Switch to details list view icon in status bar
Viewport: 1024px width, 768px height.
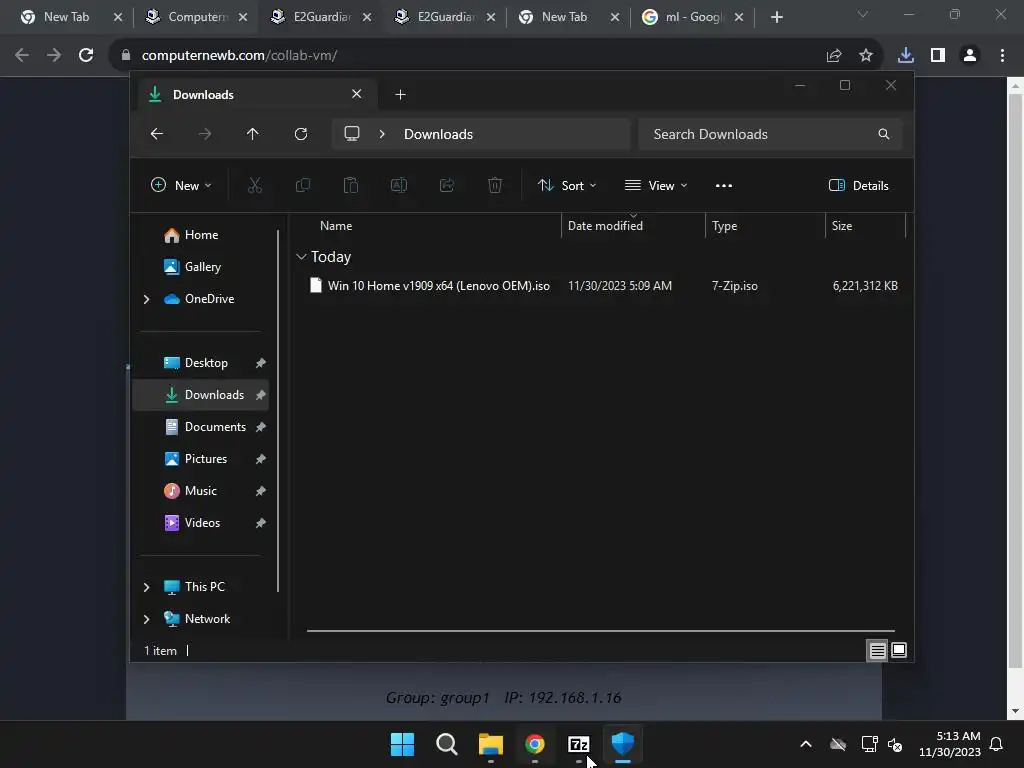[x=877, y=650]
